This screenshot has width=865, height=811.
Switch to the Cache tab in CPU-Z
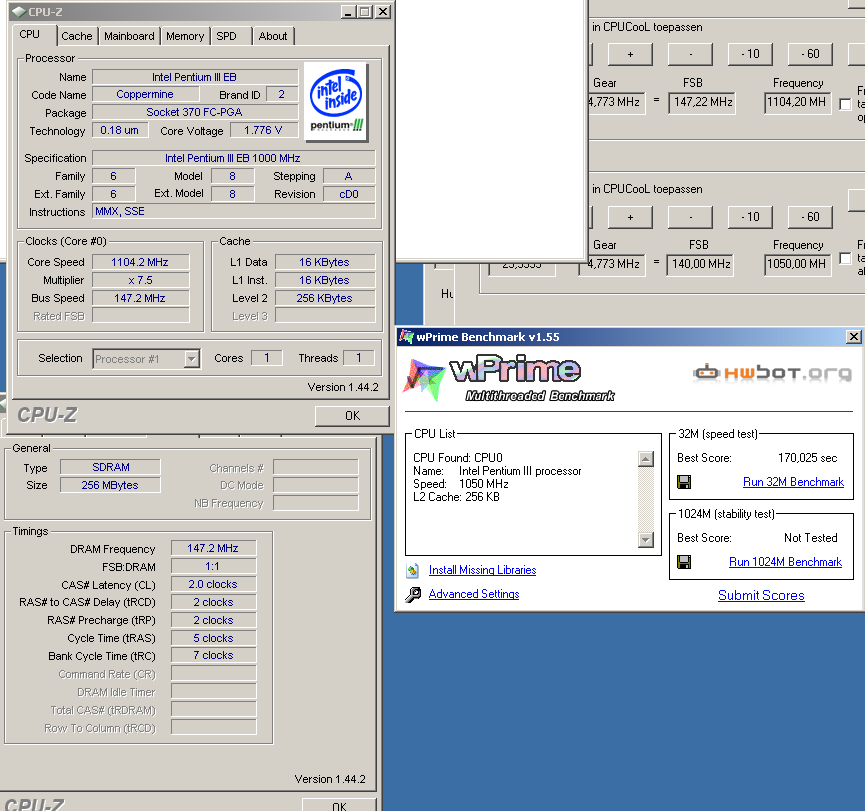77,36
